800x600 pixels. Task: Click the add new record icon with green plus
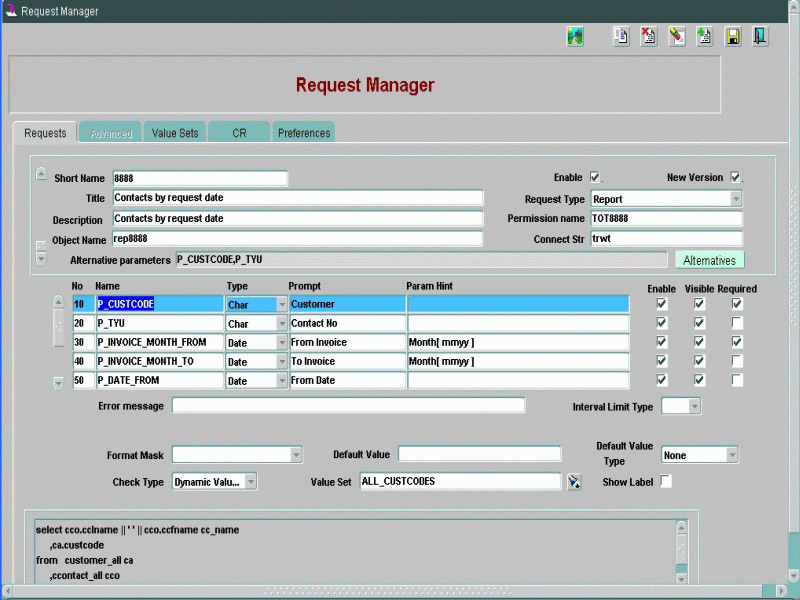[705, 37]
